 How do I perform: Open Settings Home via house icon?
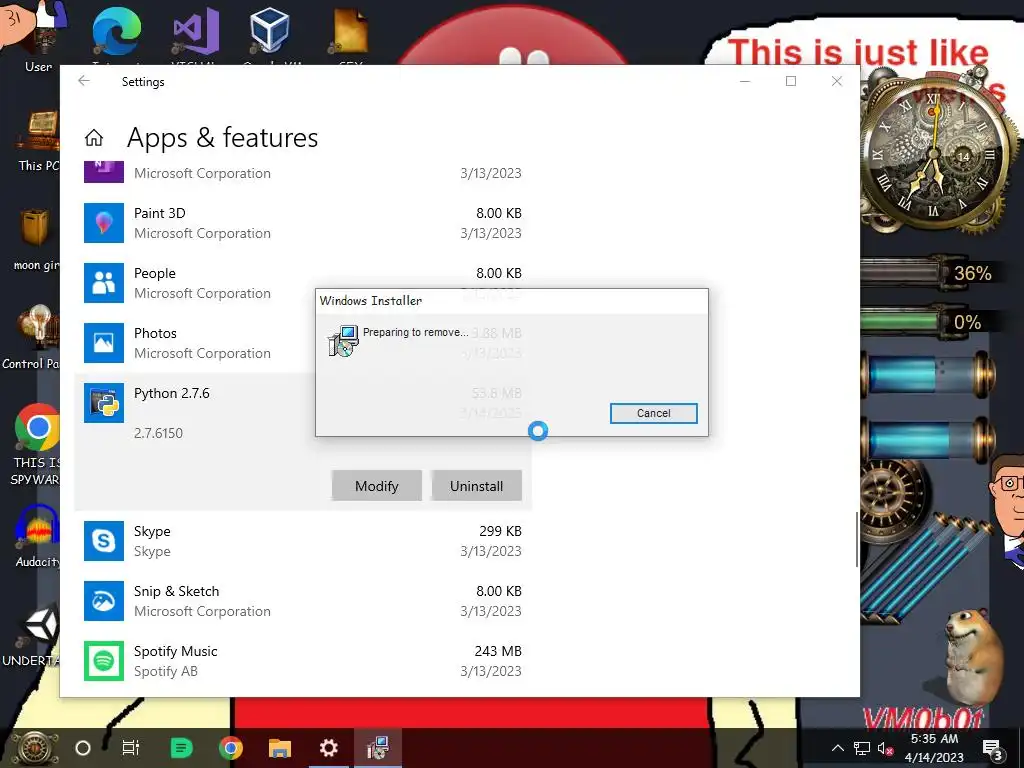[94, 138]
